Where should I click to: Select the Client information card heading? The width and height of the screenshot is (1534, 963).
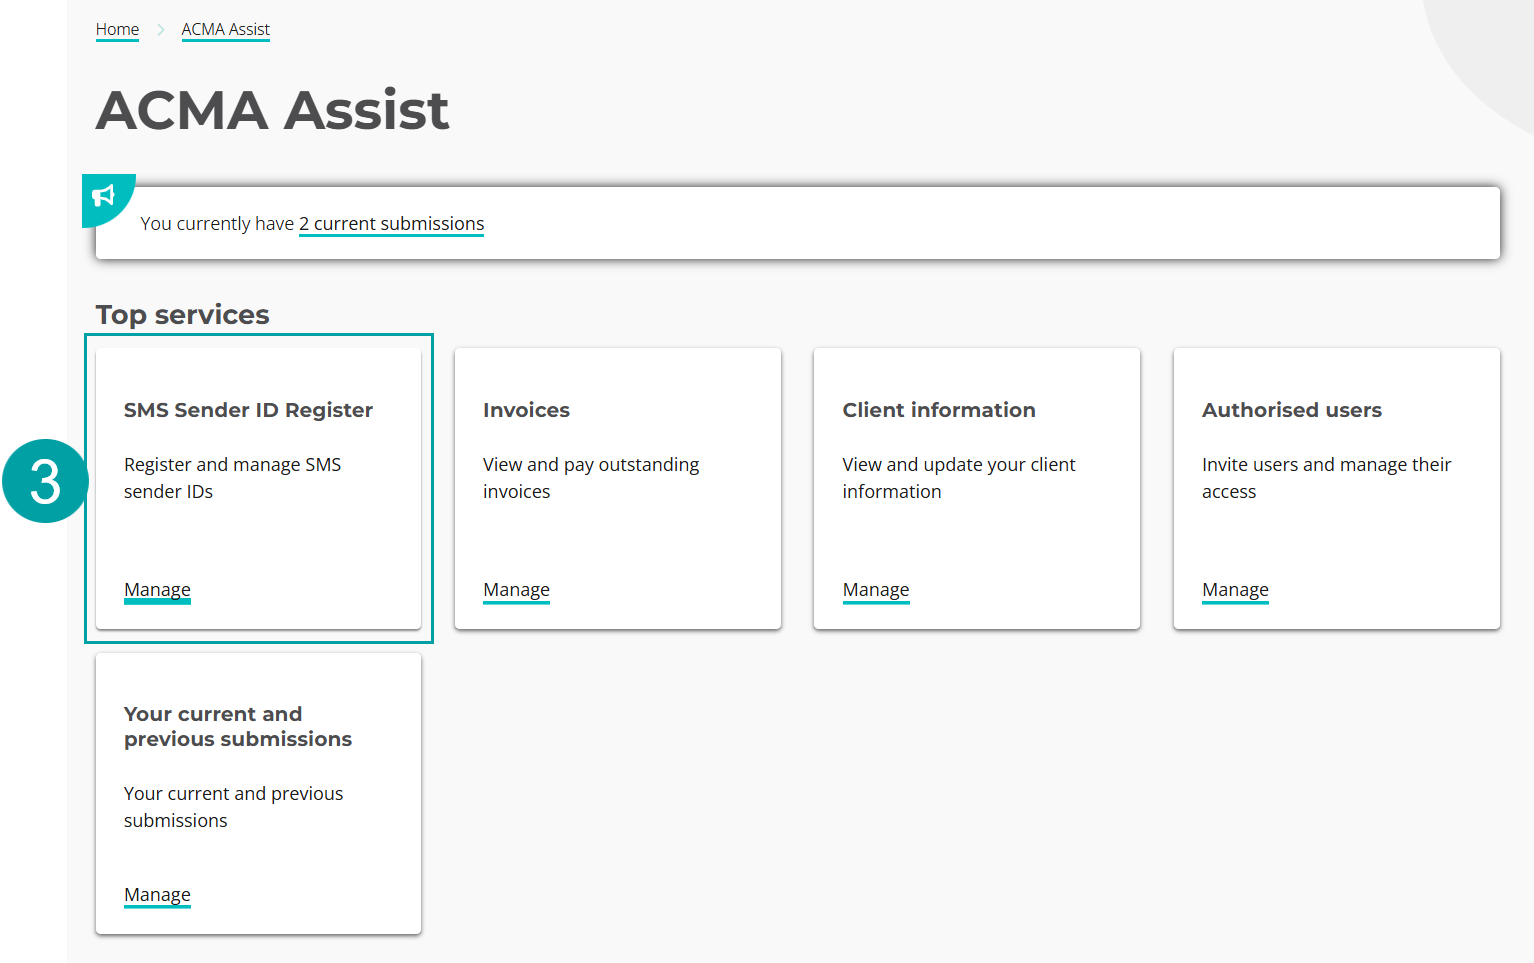click(939, 410)
